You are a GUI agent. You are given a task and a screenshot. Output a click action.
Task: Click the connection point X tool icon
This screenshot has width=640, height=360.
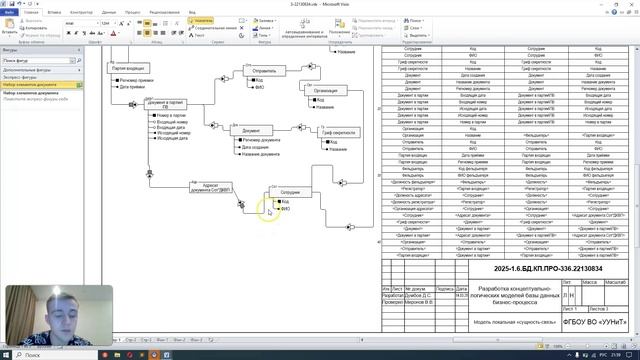click(x=242, y=28)
